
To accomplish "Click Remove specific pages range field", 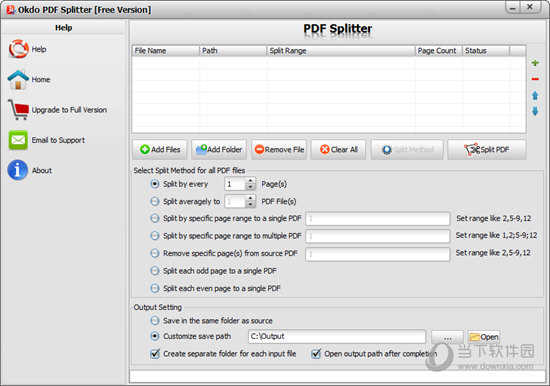I will point(378,254).
